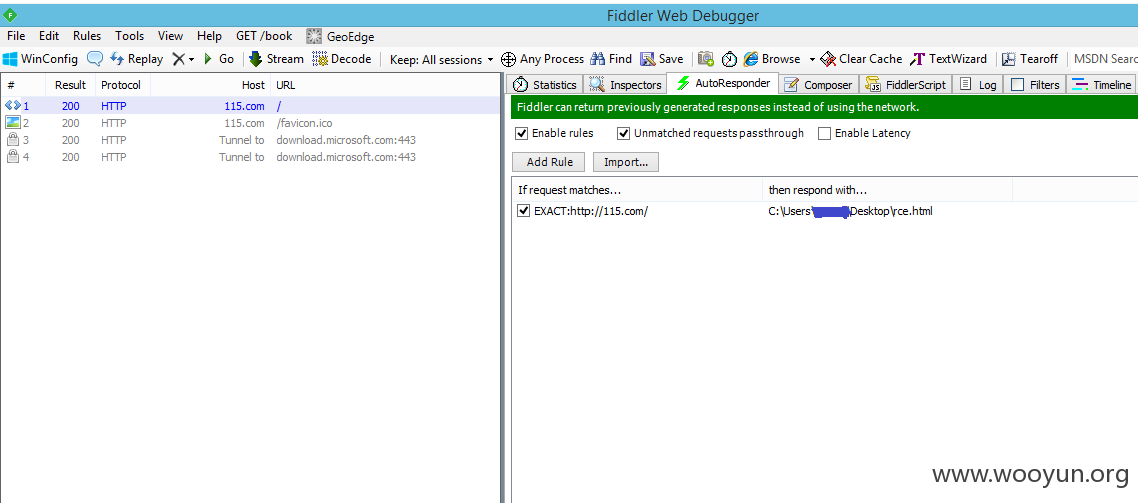The image size is (1138, 503).
Task: Clear the cache with Clear Cache
Action: pos(861,60)
